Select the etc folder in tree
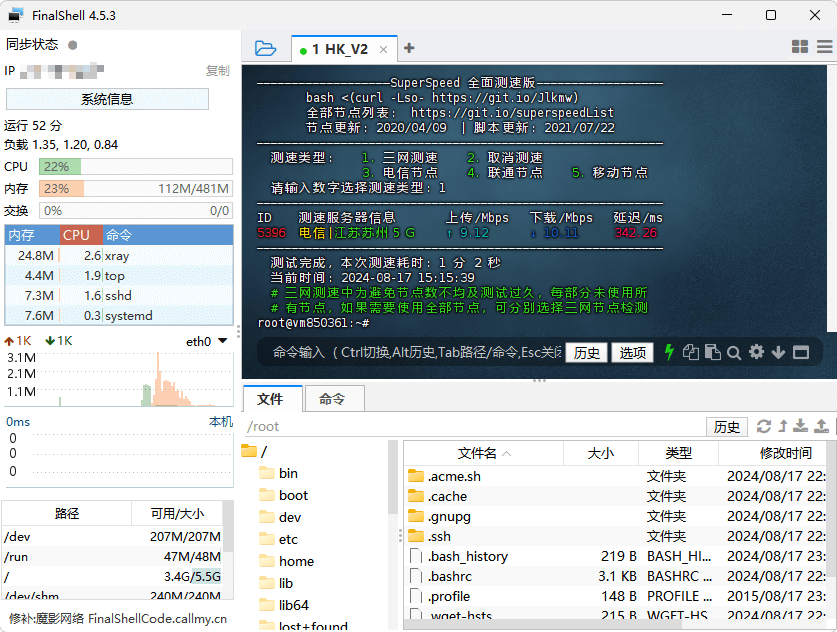The width and height of the screenshot is (837, 632). (288, 539)
